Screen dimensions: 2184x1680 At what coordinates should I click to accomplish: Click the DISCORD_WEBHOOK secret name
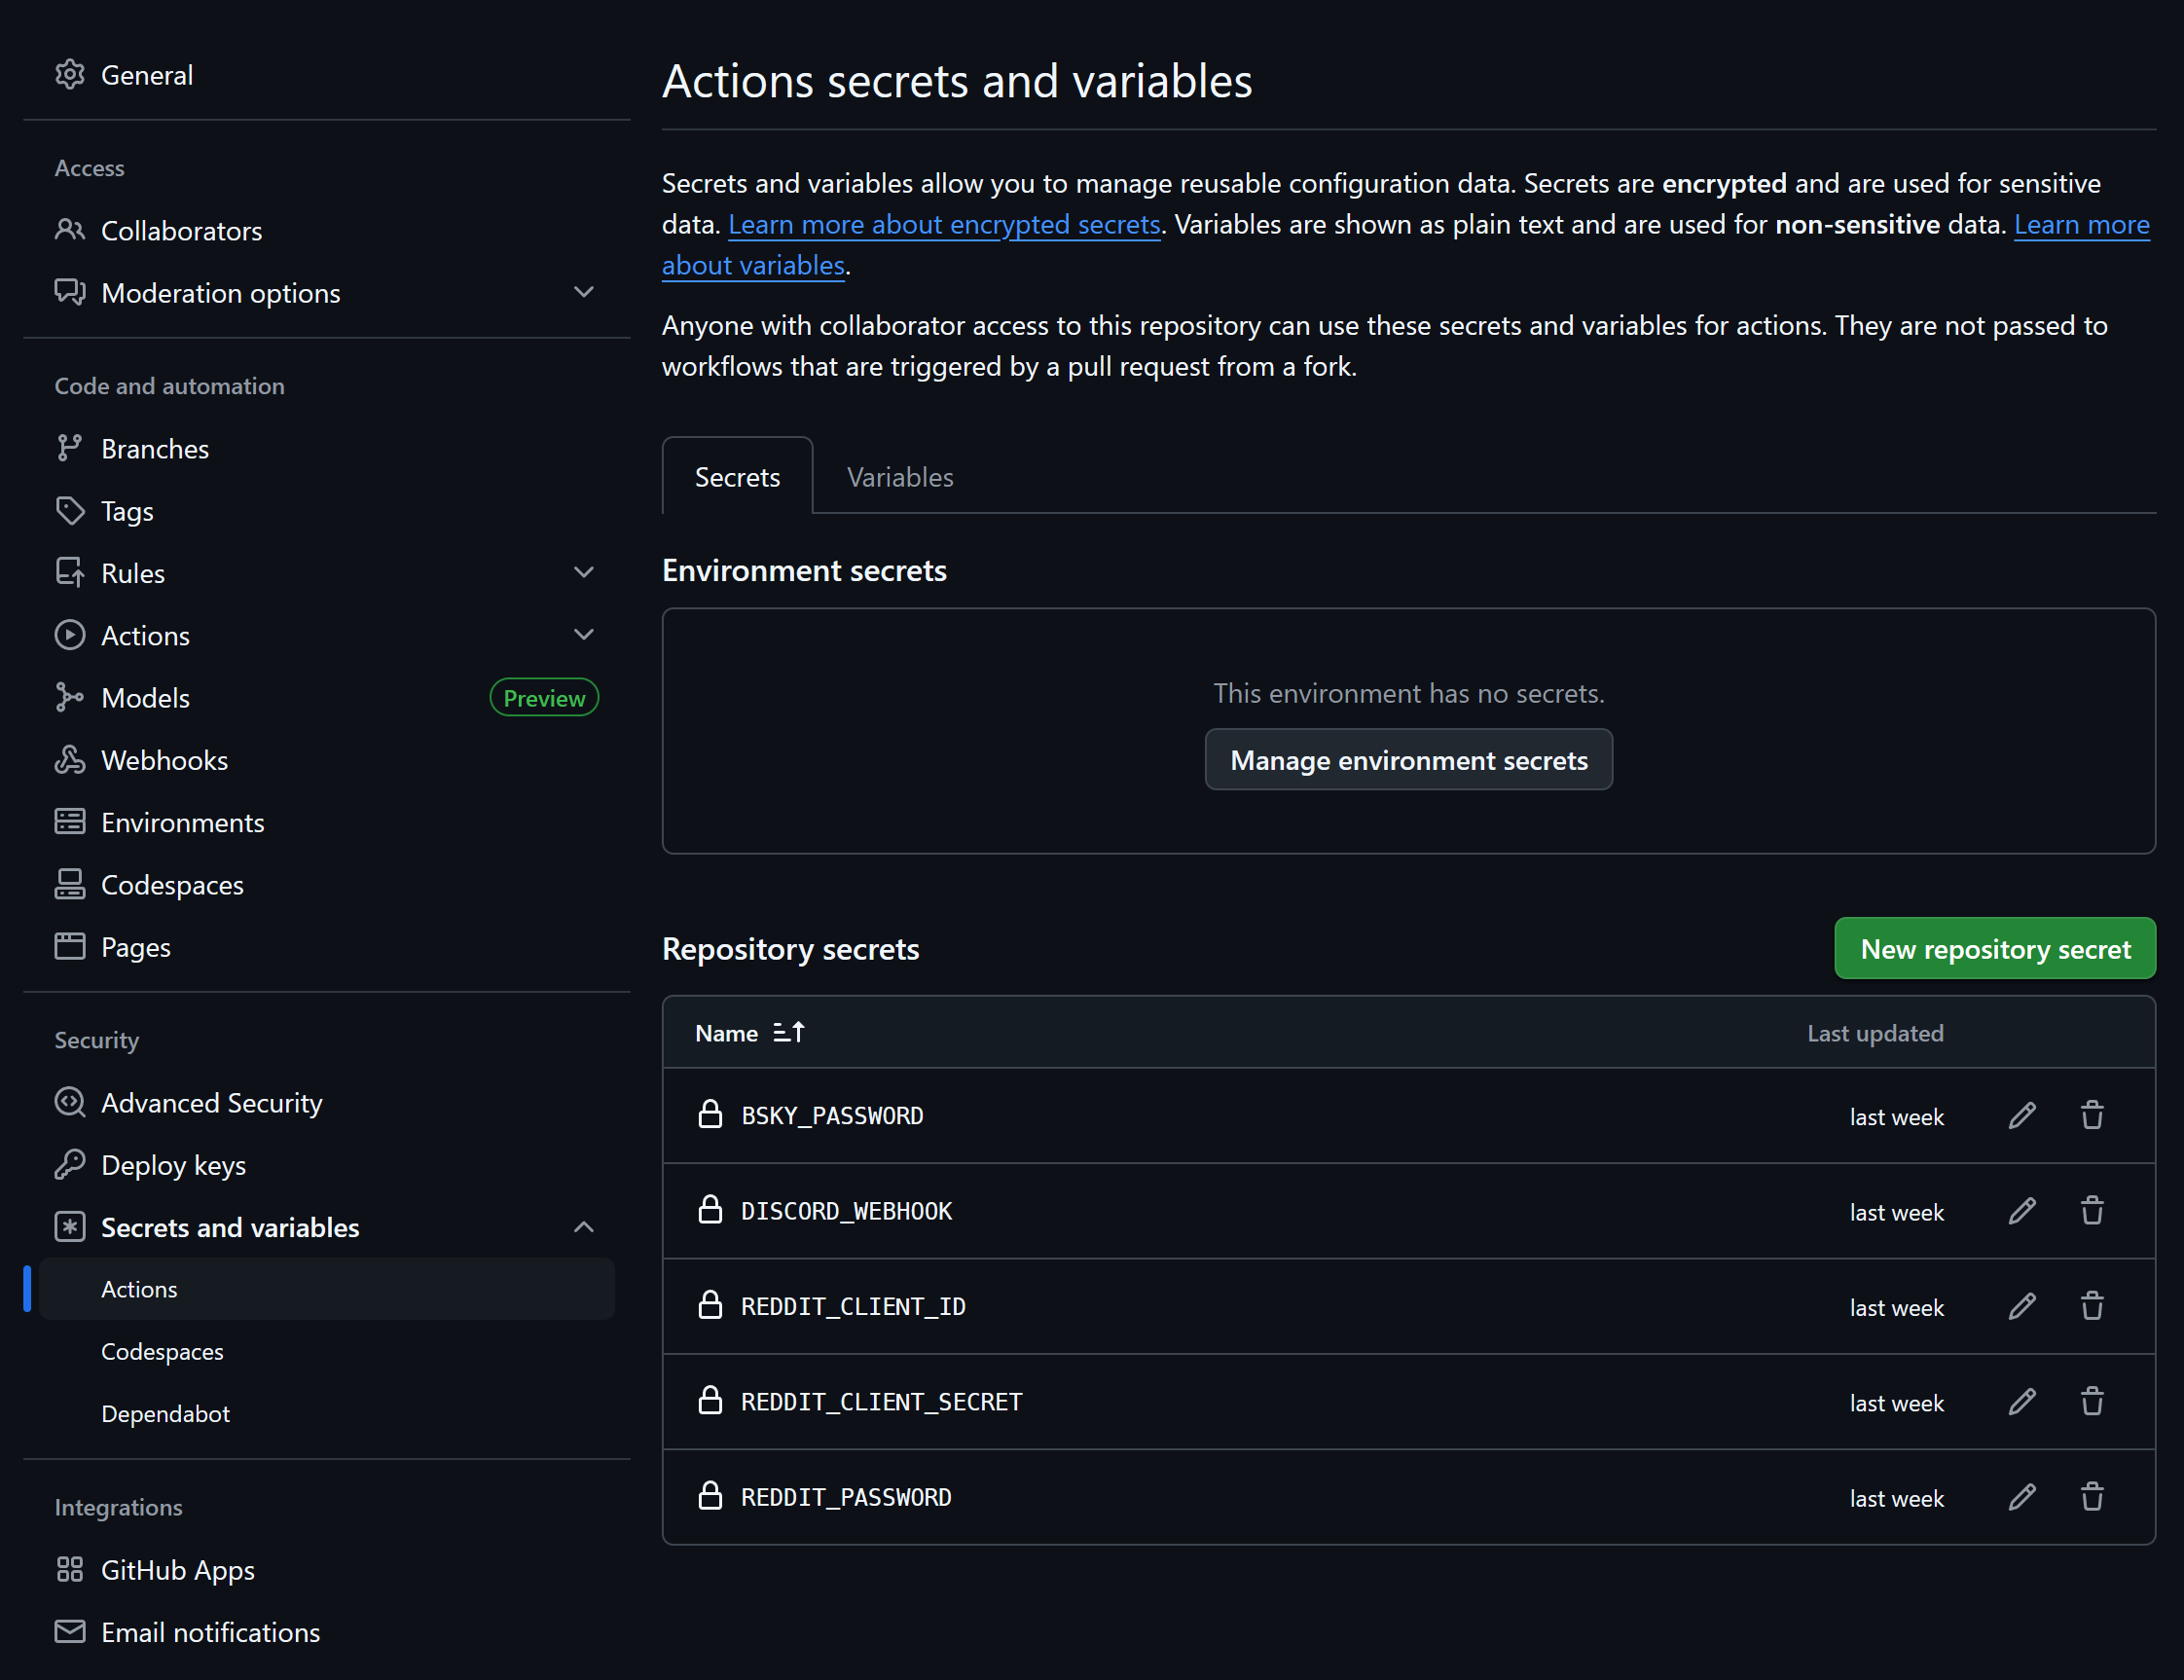[x=846, y=1211]
